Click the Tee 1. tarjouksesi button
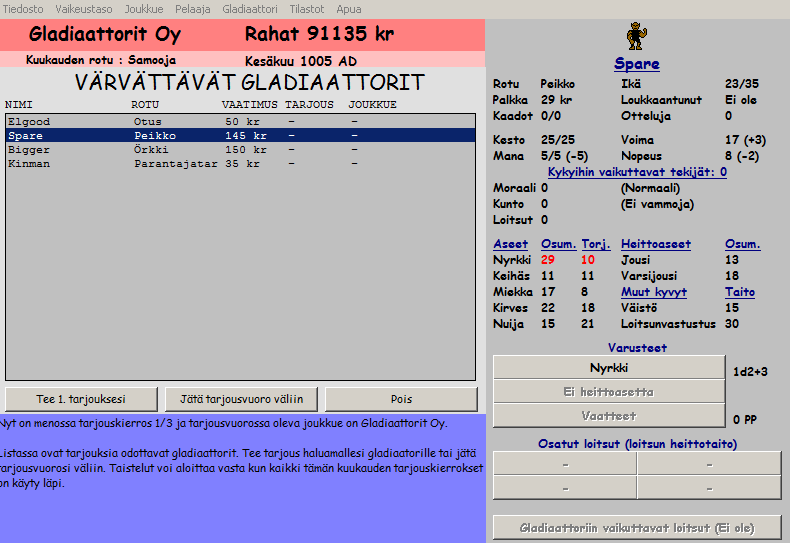This screenshot has width=790, height=543. point(81,399)
